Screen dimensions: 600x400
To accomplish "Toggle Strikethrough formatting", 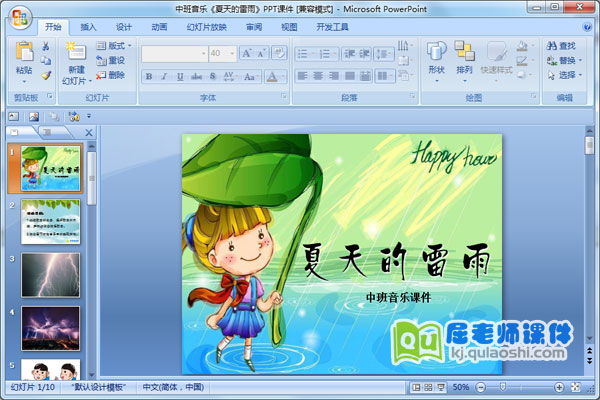I will pyautogui.click(x=196, y=77).
